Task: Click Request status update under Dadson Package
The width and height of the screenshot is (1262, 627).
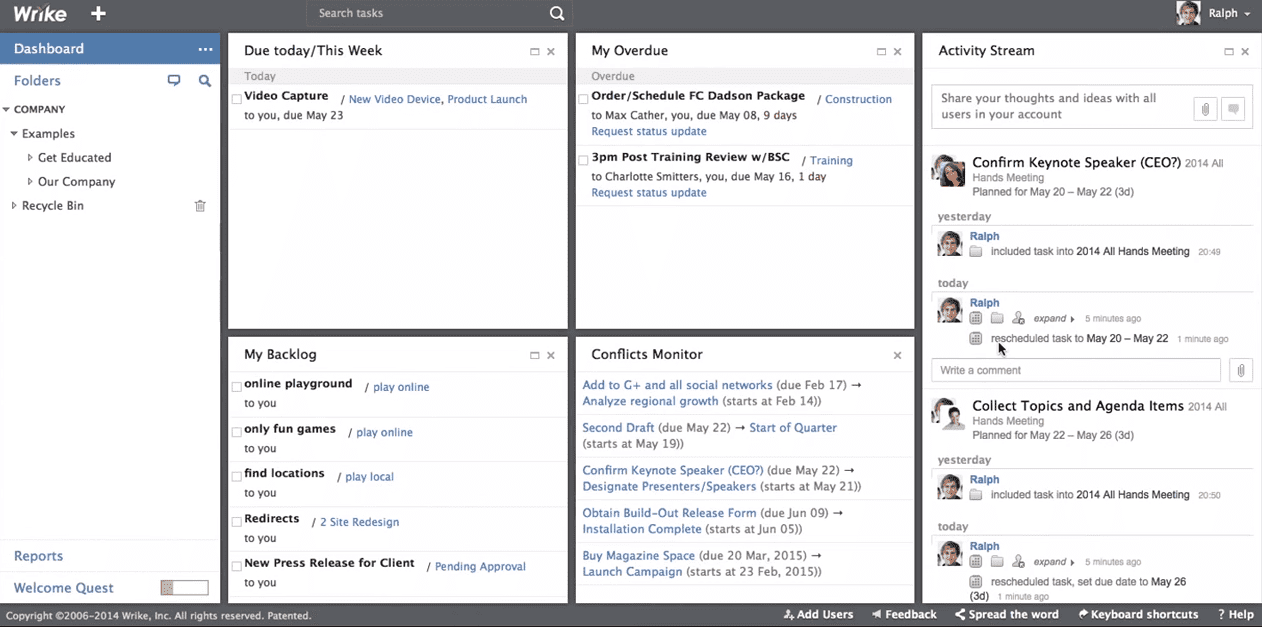Action: pyautogui.click(x=648, y=131)
